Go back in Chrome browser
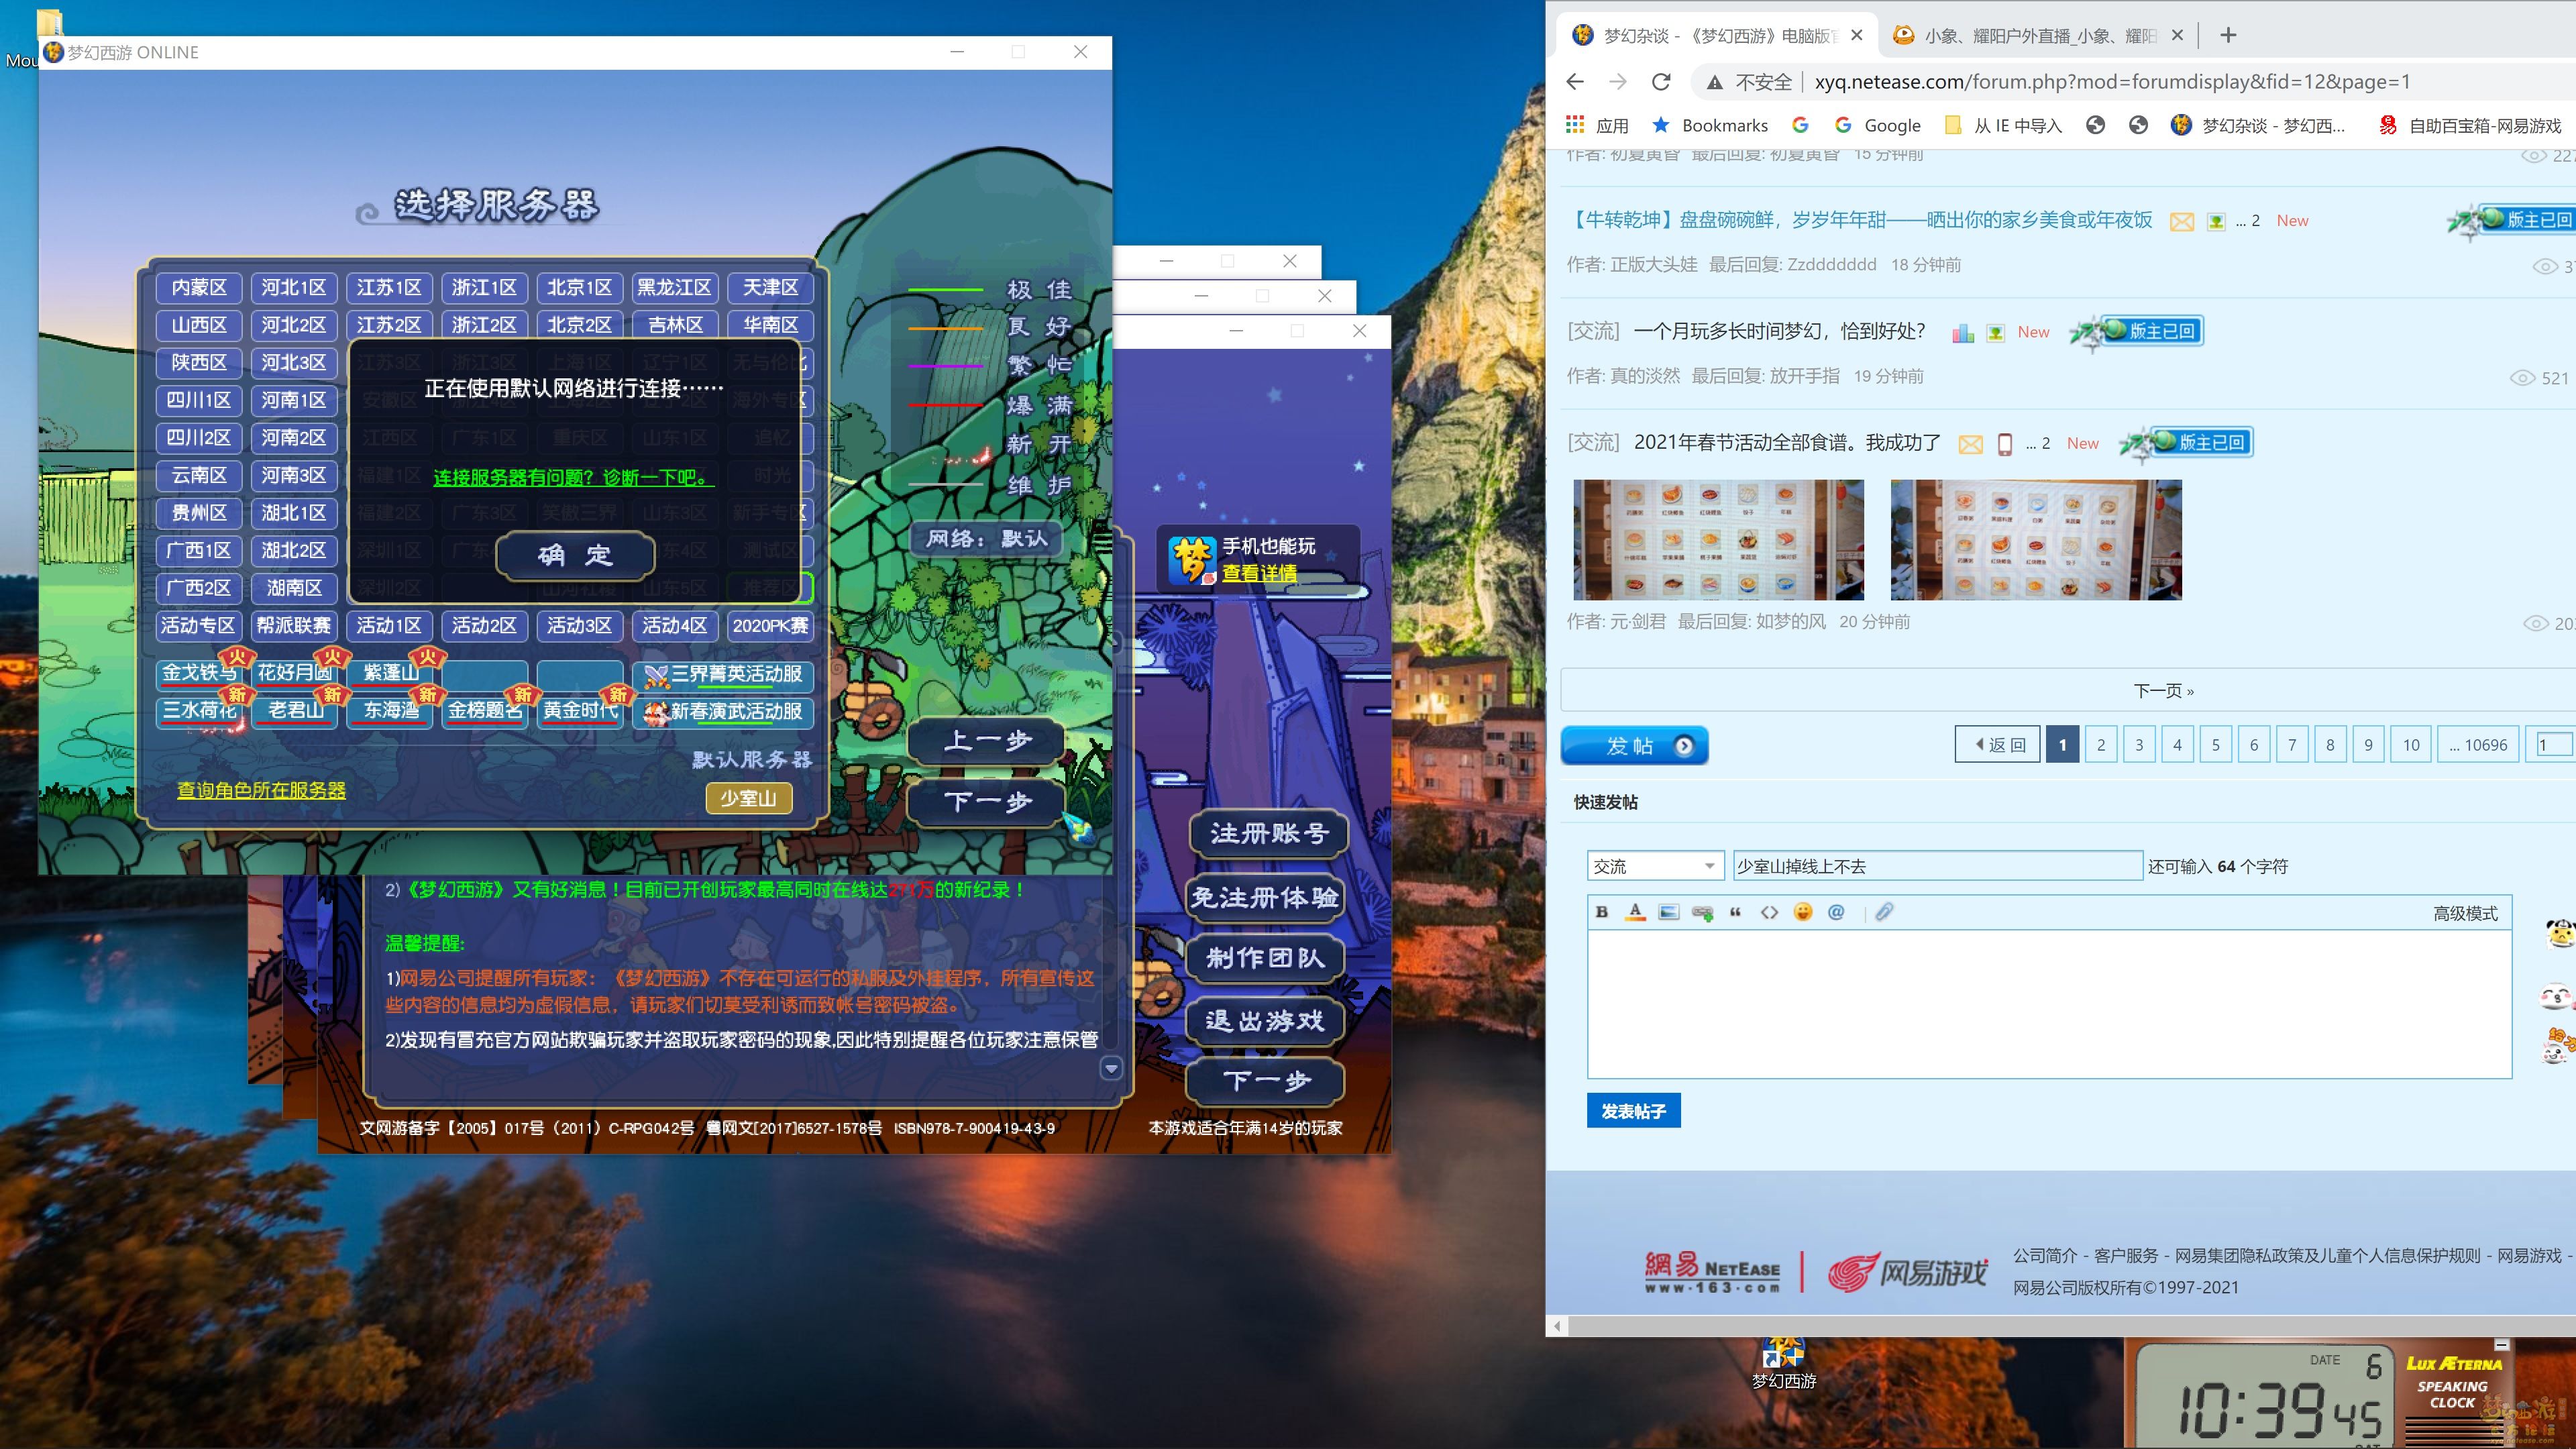 tap(1575, 82)
